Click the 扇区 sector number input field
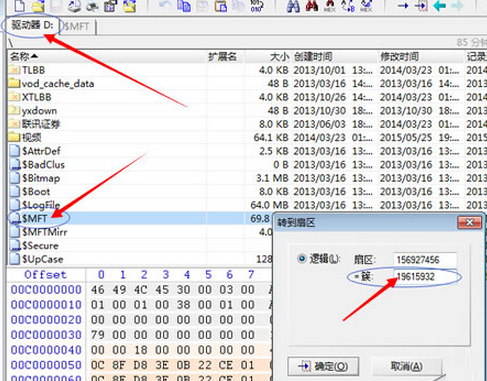Screen dimensions: 487x381 tap(425, 259)
